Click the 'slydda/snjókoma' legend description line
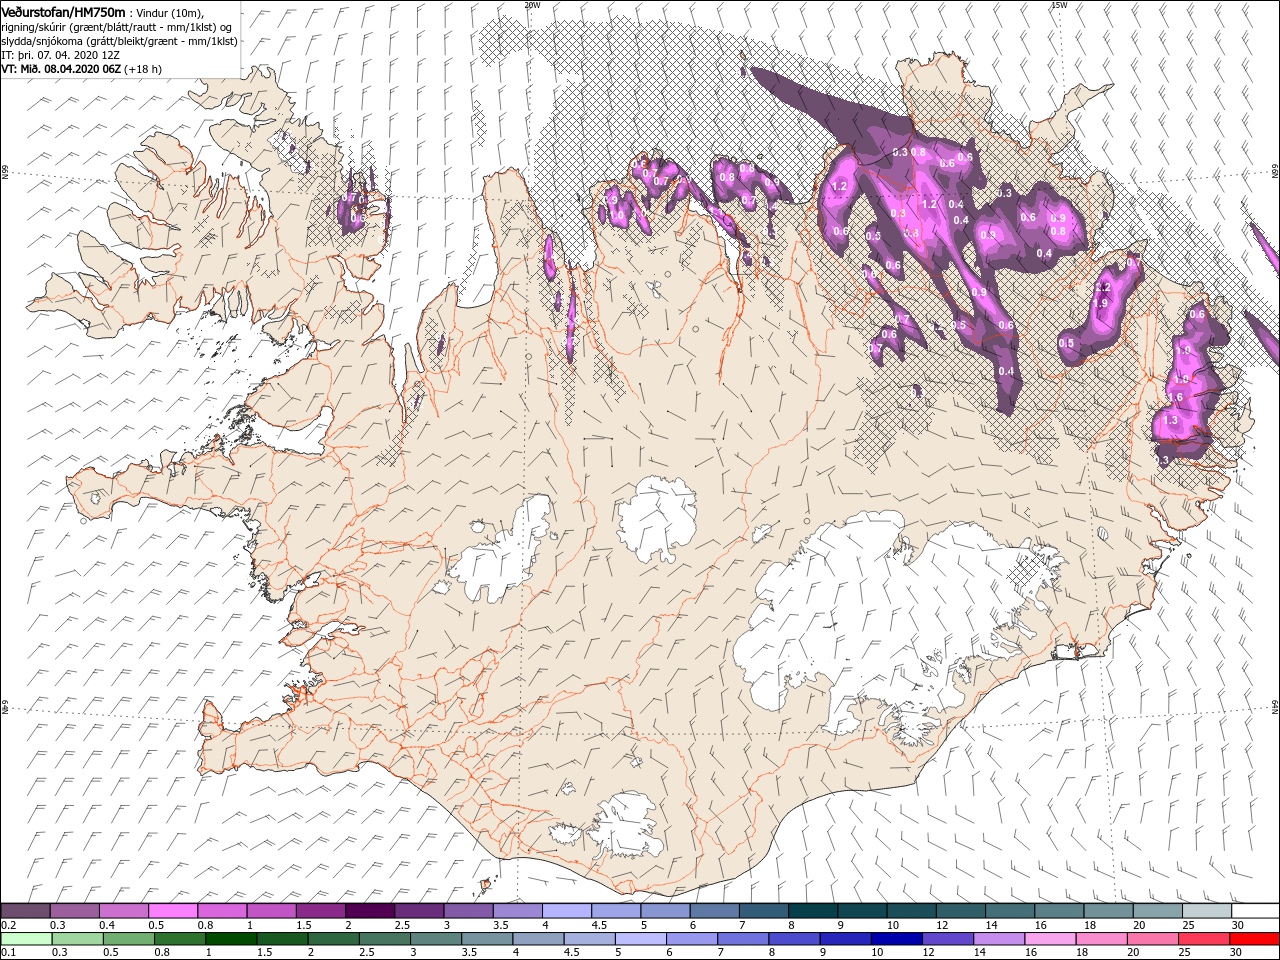 click(x=119, y=41)
